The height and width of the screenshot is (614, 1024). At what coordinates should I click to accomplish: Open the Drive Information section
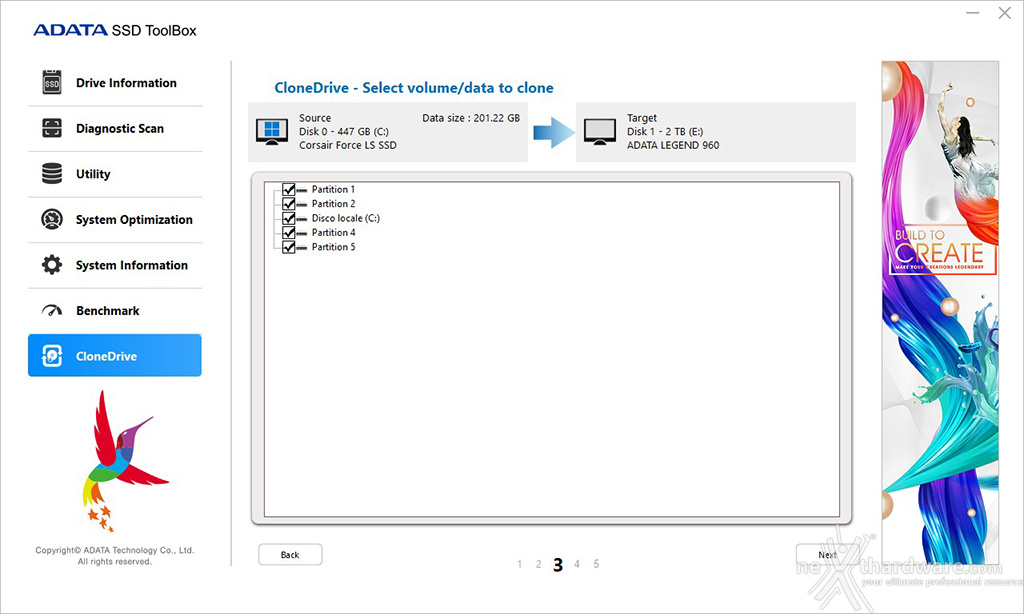click(x=115, y=83)
